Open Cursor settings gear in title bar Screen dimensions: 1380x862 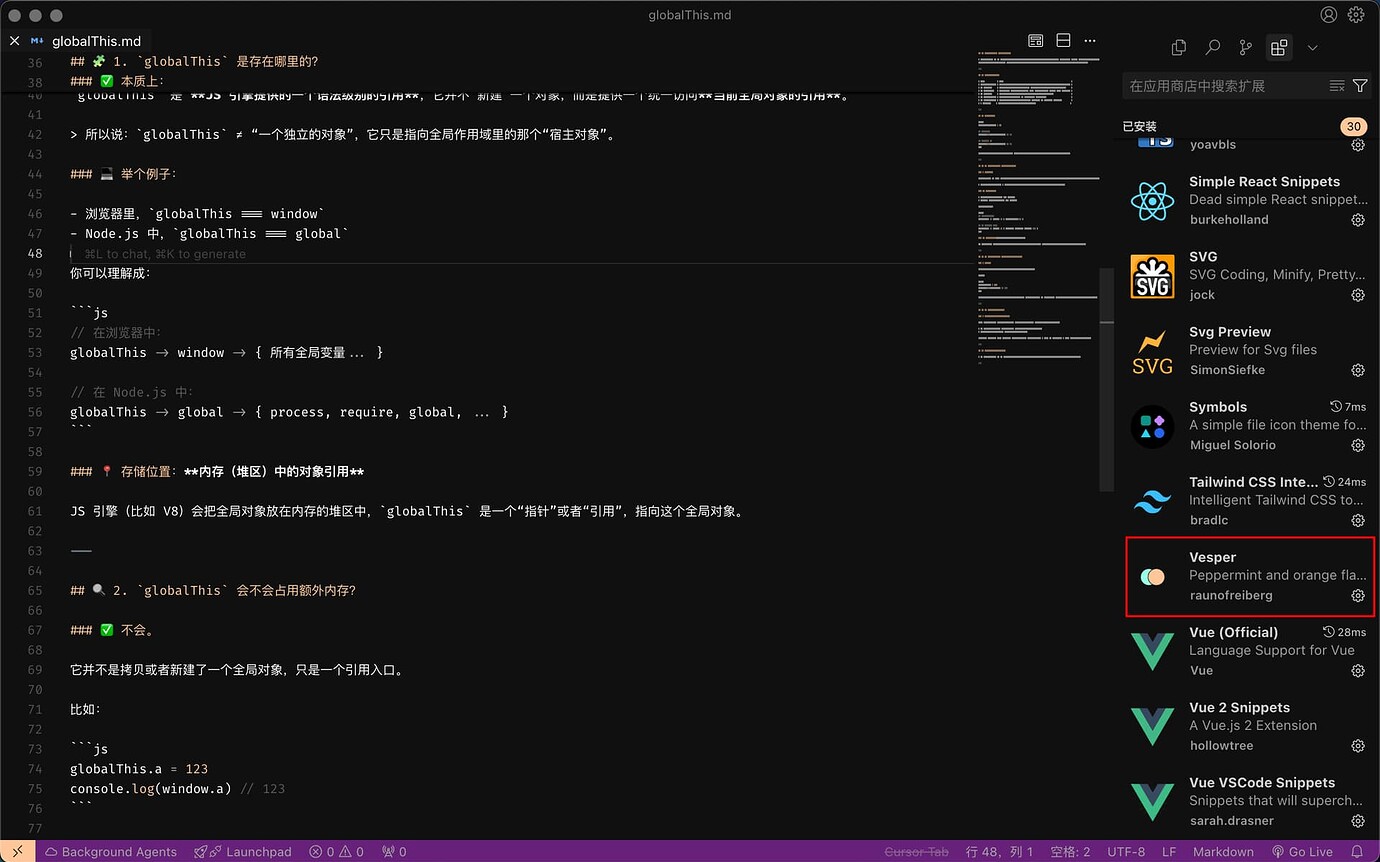[1356, 15]
